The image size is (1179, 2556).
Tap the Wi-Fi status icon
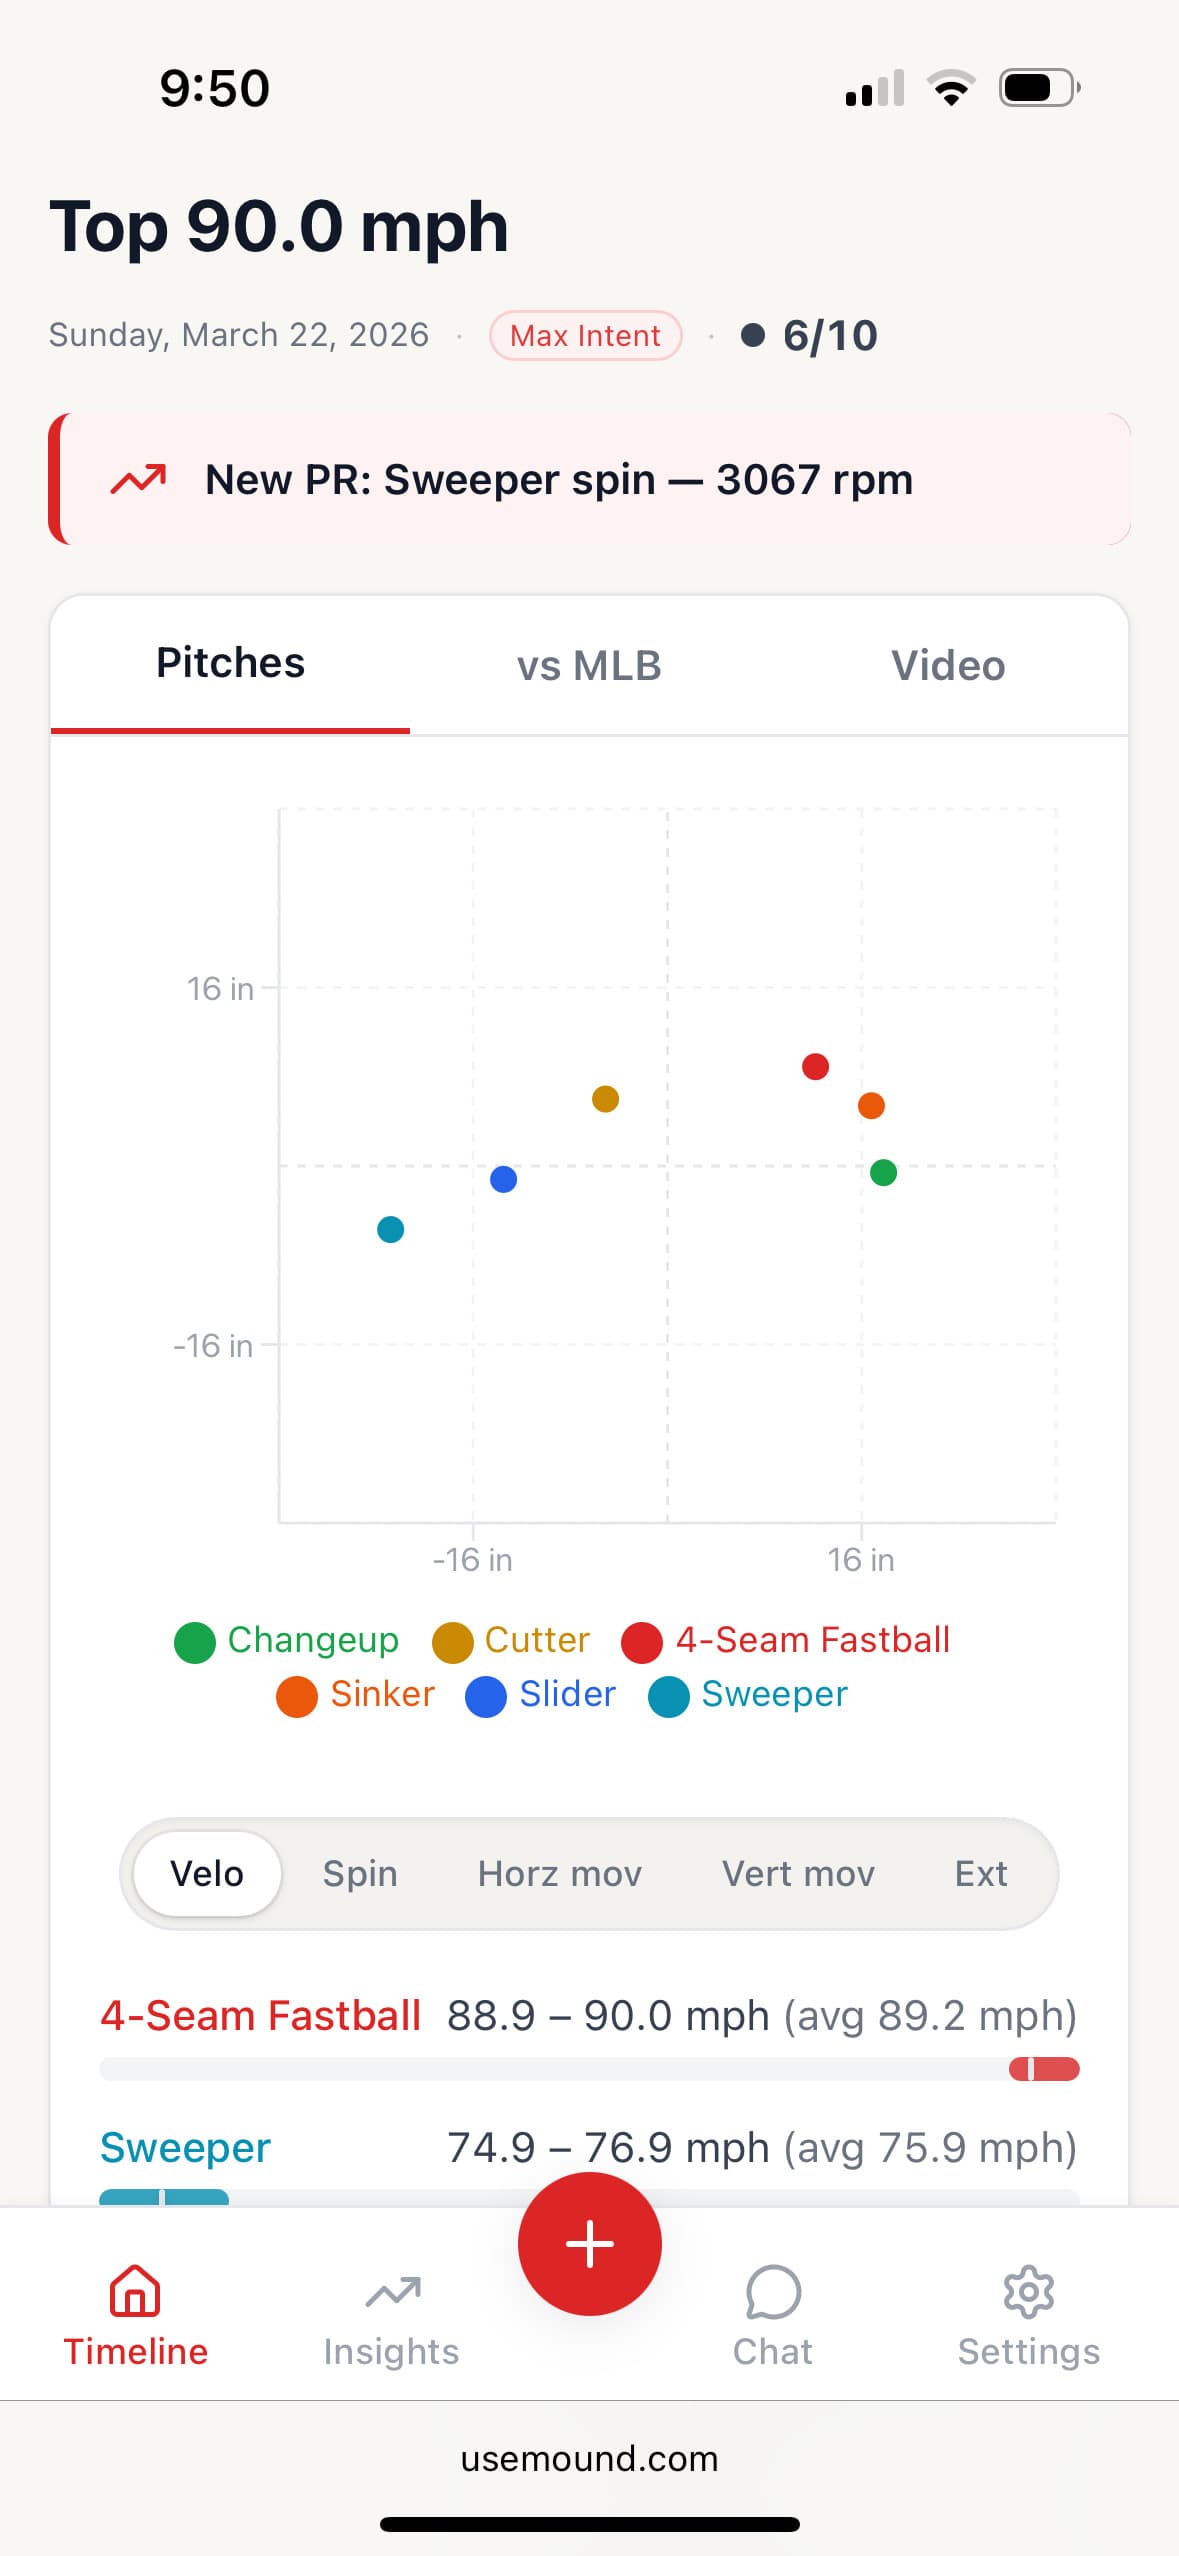[x=951, y=88]
